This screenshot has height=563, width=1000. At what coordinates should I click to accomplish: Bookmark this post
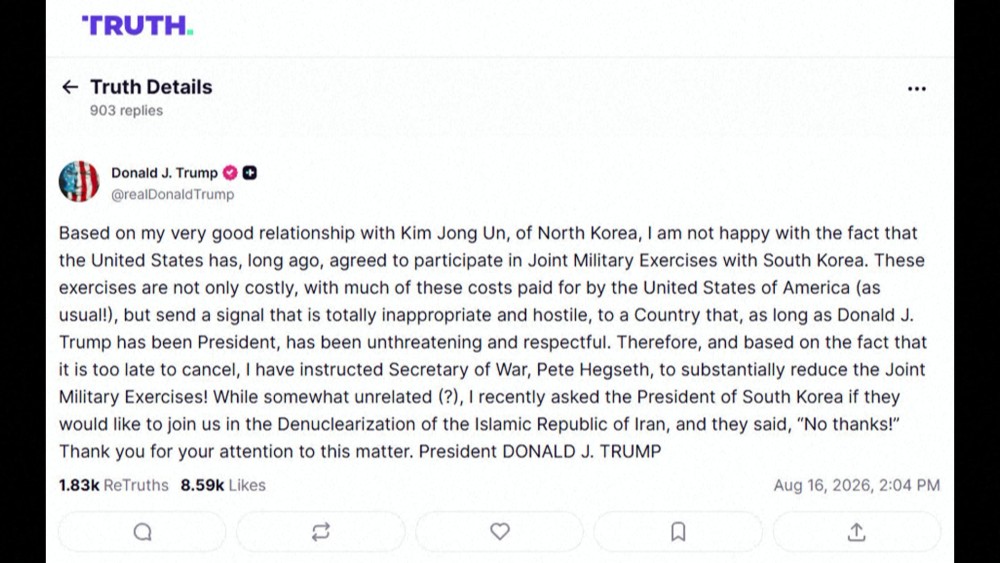[x=678, y=532]
